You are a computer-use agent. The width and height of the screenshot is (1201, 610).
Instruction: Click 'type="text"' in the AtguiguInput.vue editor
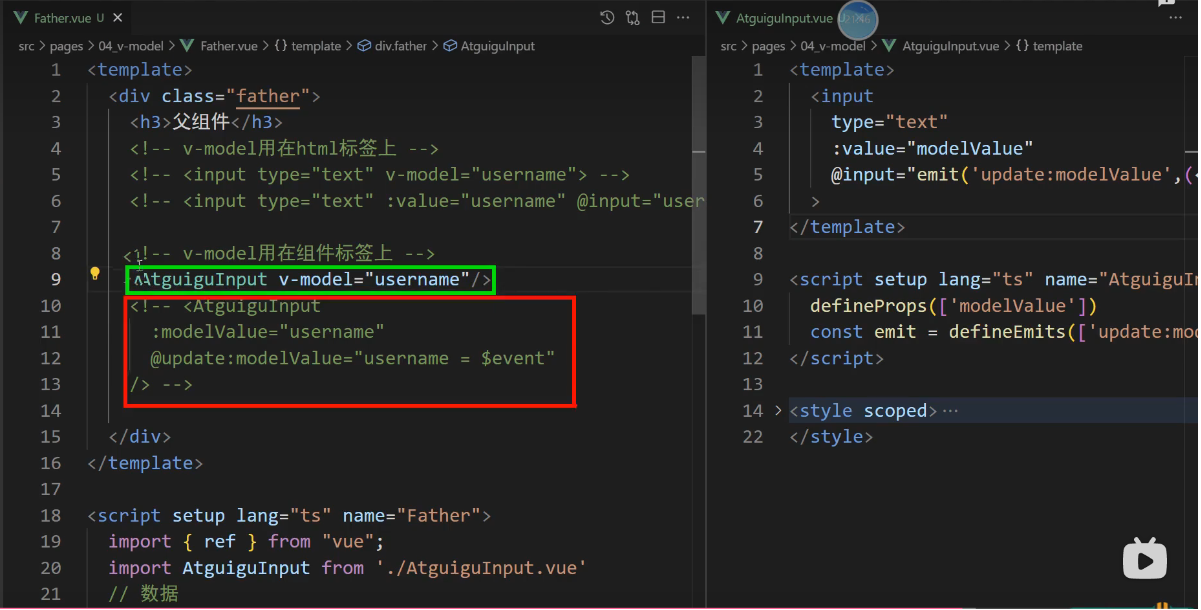(889, 122)
